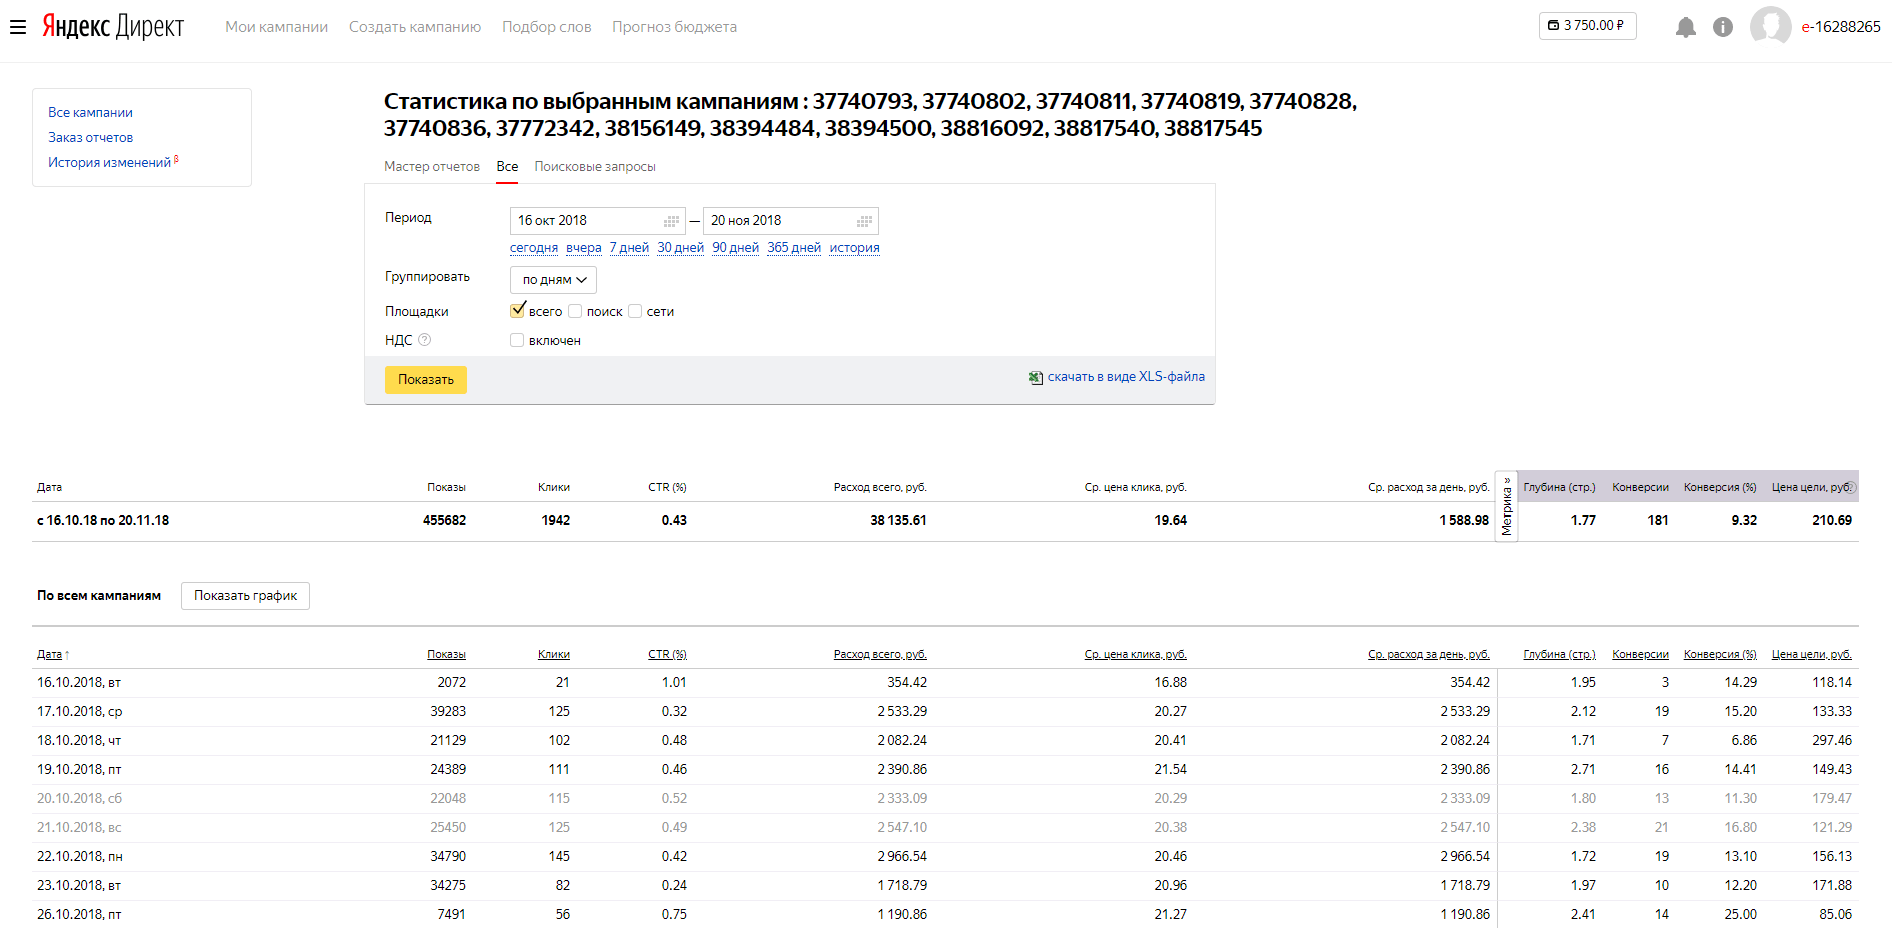The width and height of the screenshot is (1892, 928).
Task: Click the XLS file icon
Action: click(1036, 377)
